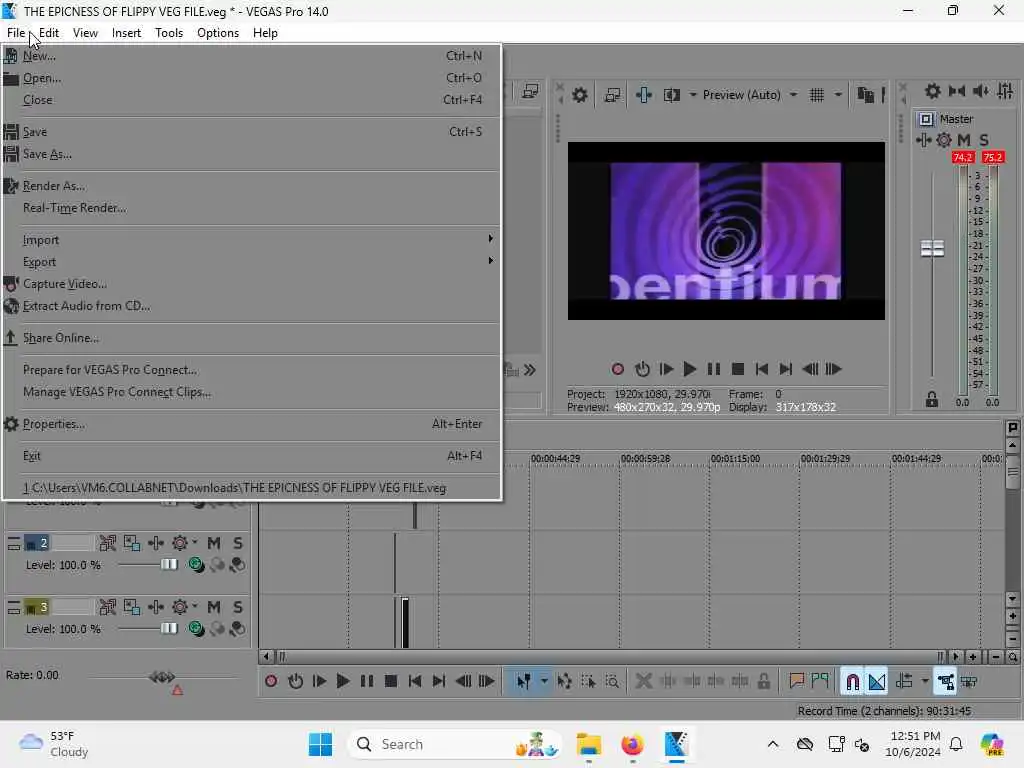Solo track 3 with the S button
Screen dimensions: 1024x768
click(x=238, y=607)
